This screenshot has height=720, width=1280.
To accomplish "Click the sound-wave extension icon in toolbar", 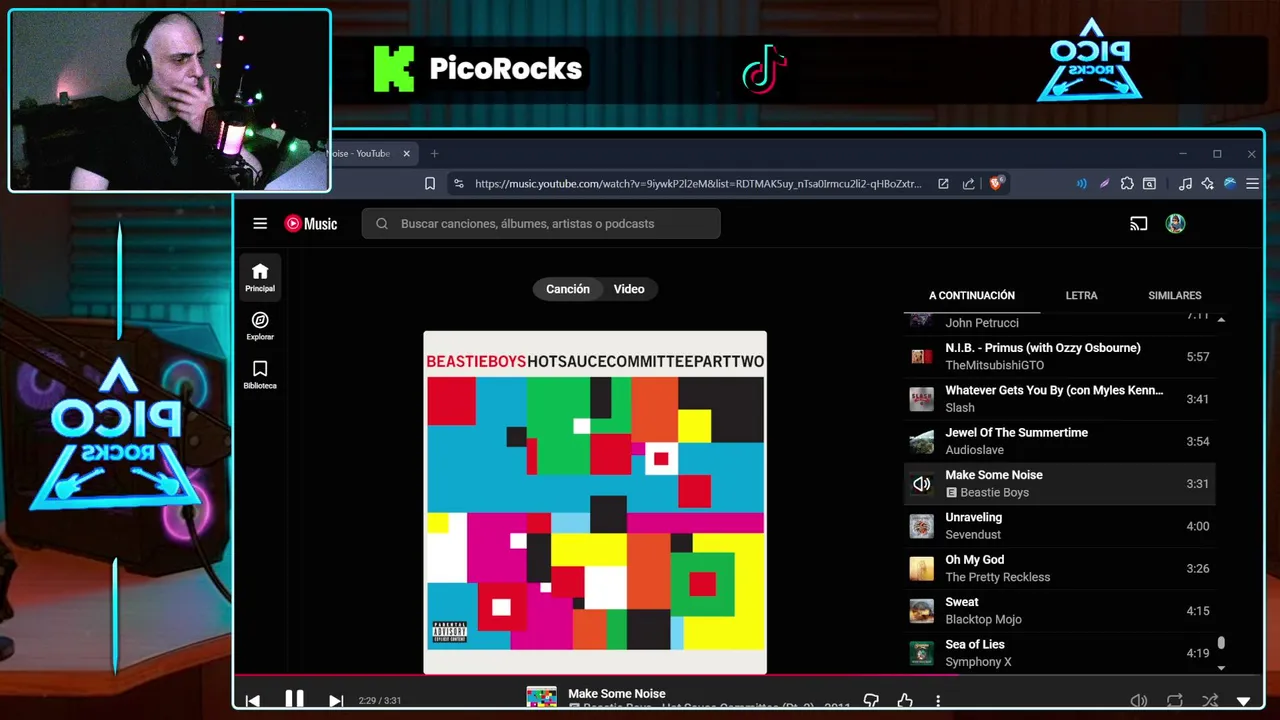I will 1081,184.
